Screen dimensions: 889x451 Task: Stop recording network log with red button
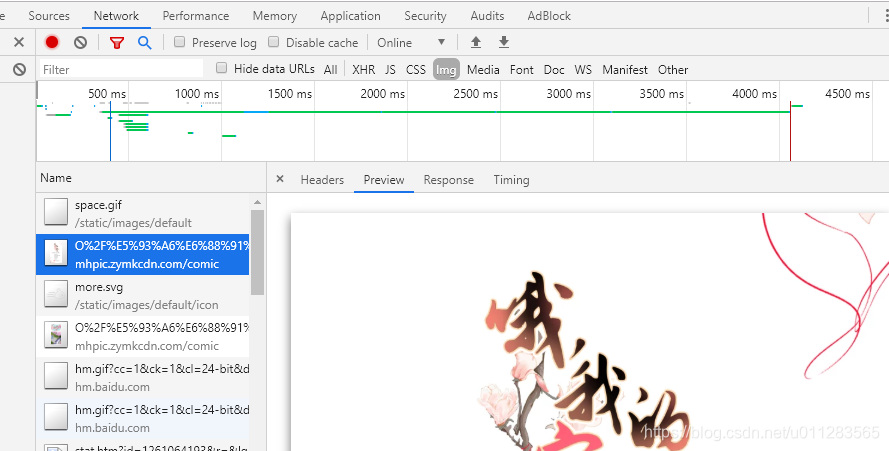(x=52, y=43)
